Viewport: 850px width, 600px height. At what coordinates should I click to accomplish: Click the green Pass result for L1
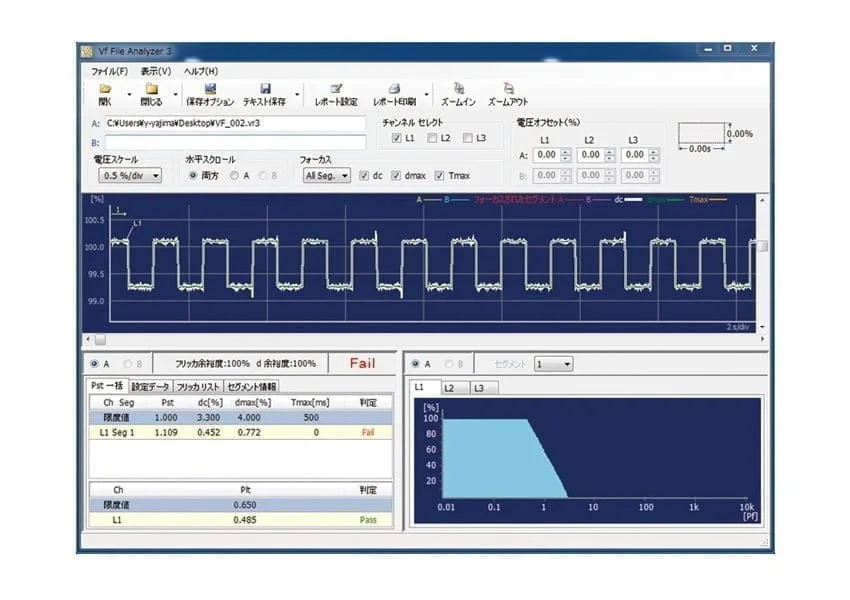tap(368, 520)
